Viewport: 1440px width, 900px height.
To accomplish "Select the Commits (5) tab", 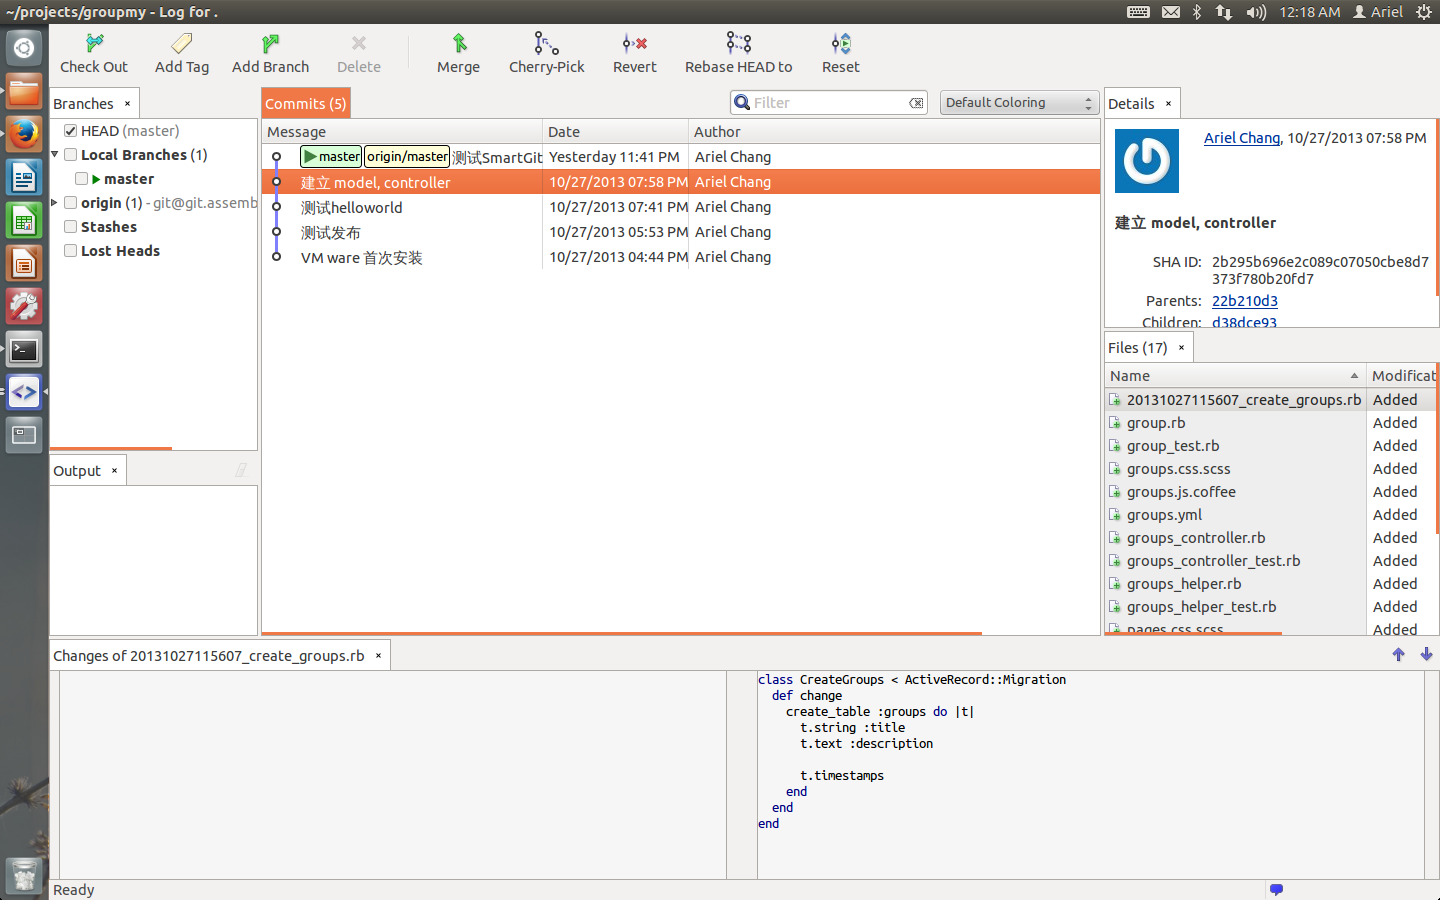I will [x=305, y=104].
